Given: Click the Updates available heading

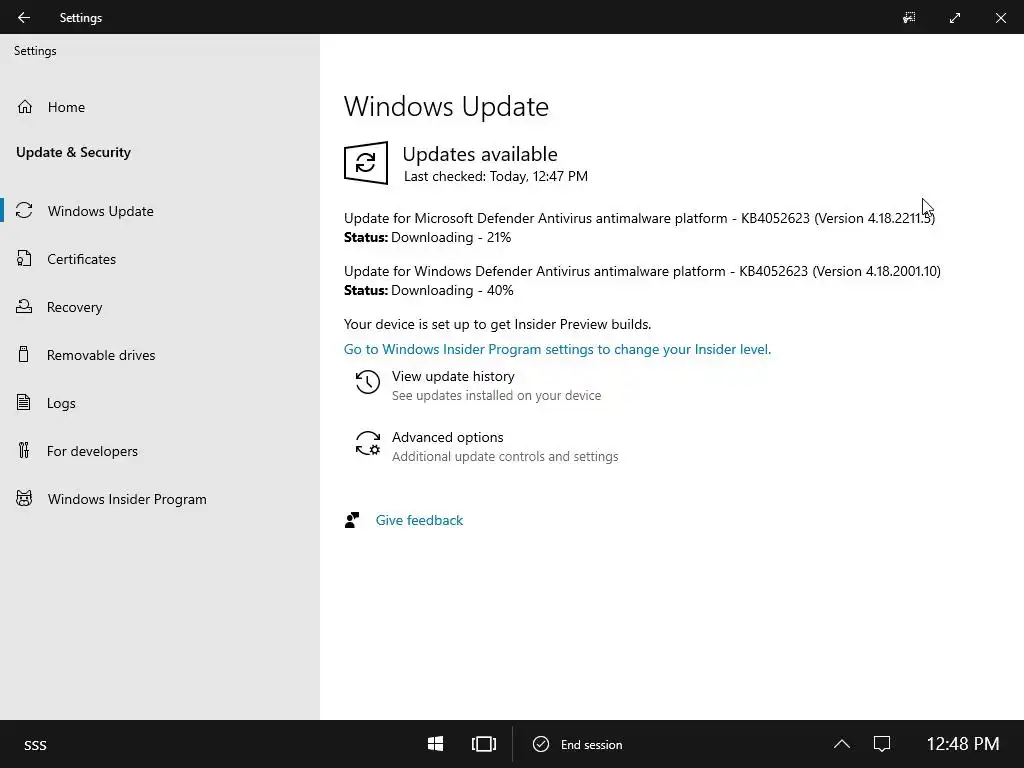Looking at the screenshot, I should (x=480, y=154).
